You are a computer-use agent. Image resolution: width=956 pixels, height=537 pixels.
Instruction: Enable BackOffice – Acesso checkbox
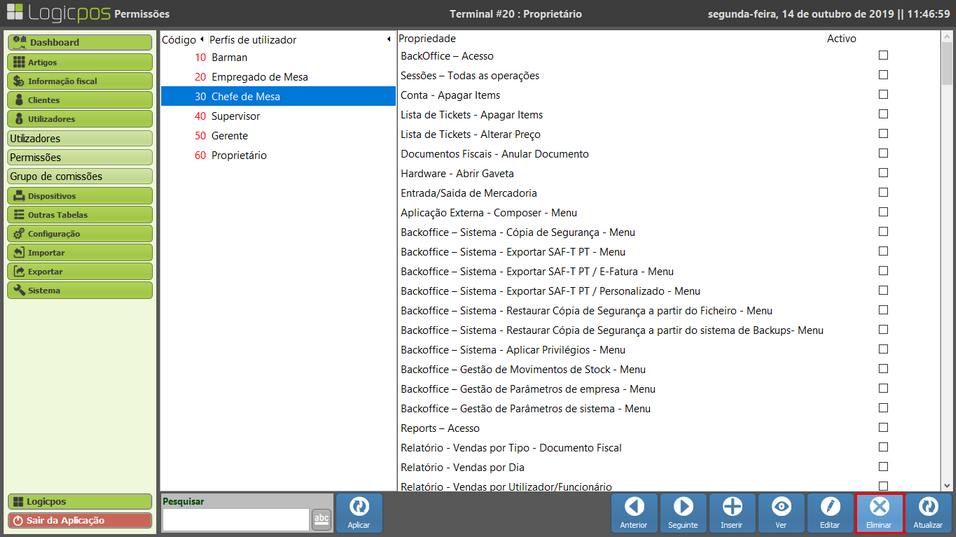coord(883,56)
